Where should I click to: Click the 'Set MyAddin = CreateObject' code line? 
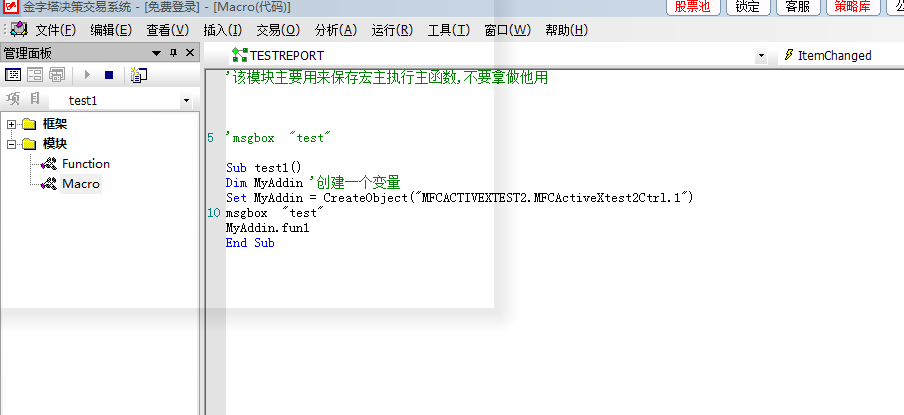(x=459, y=198)
